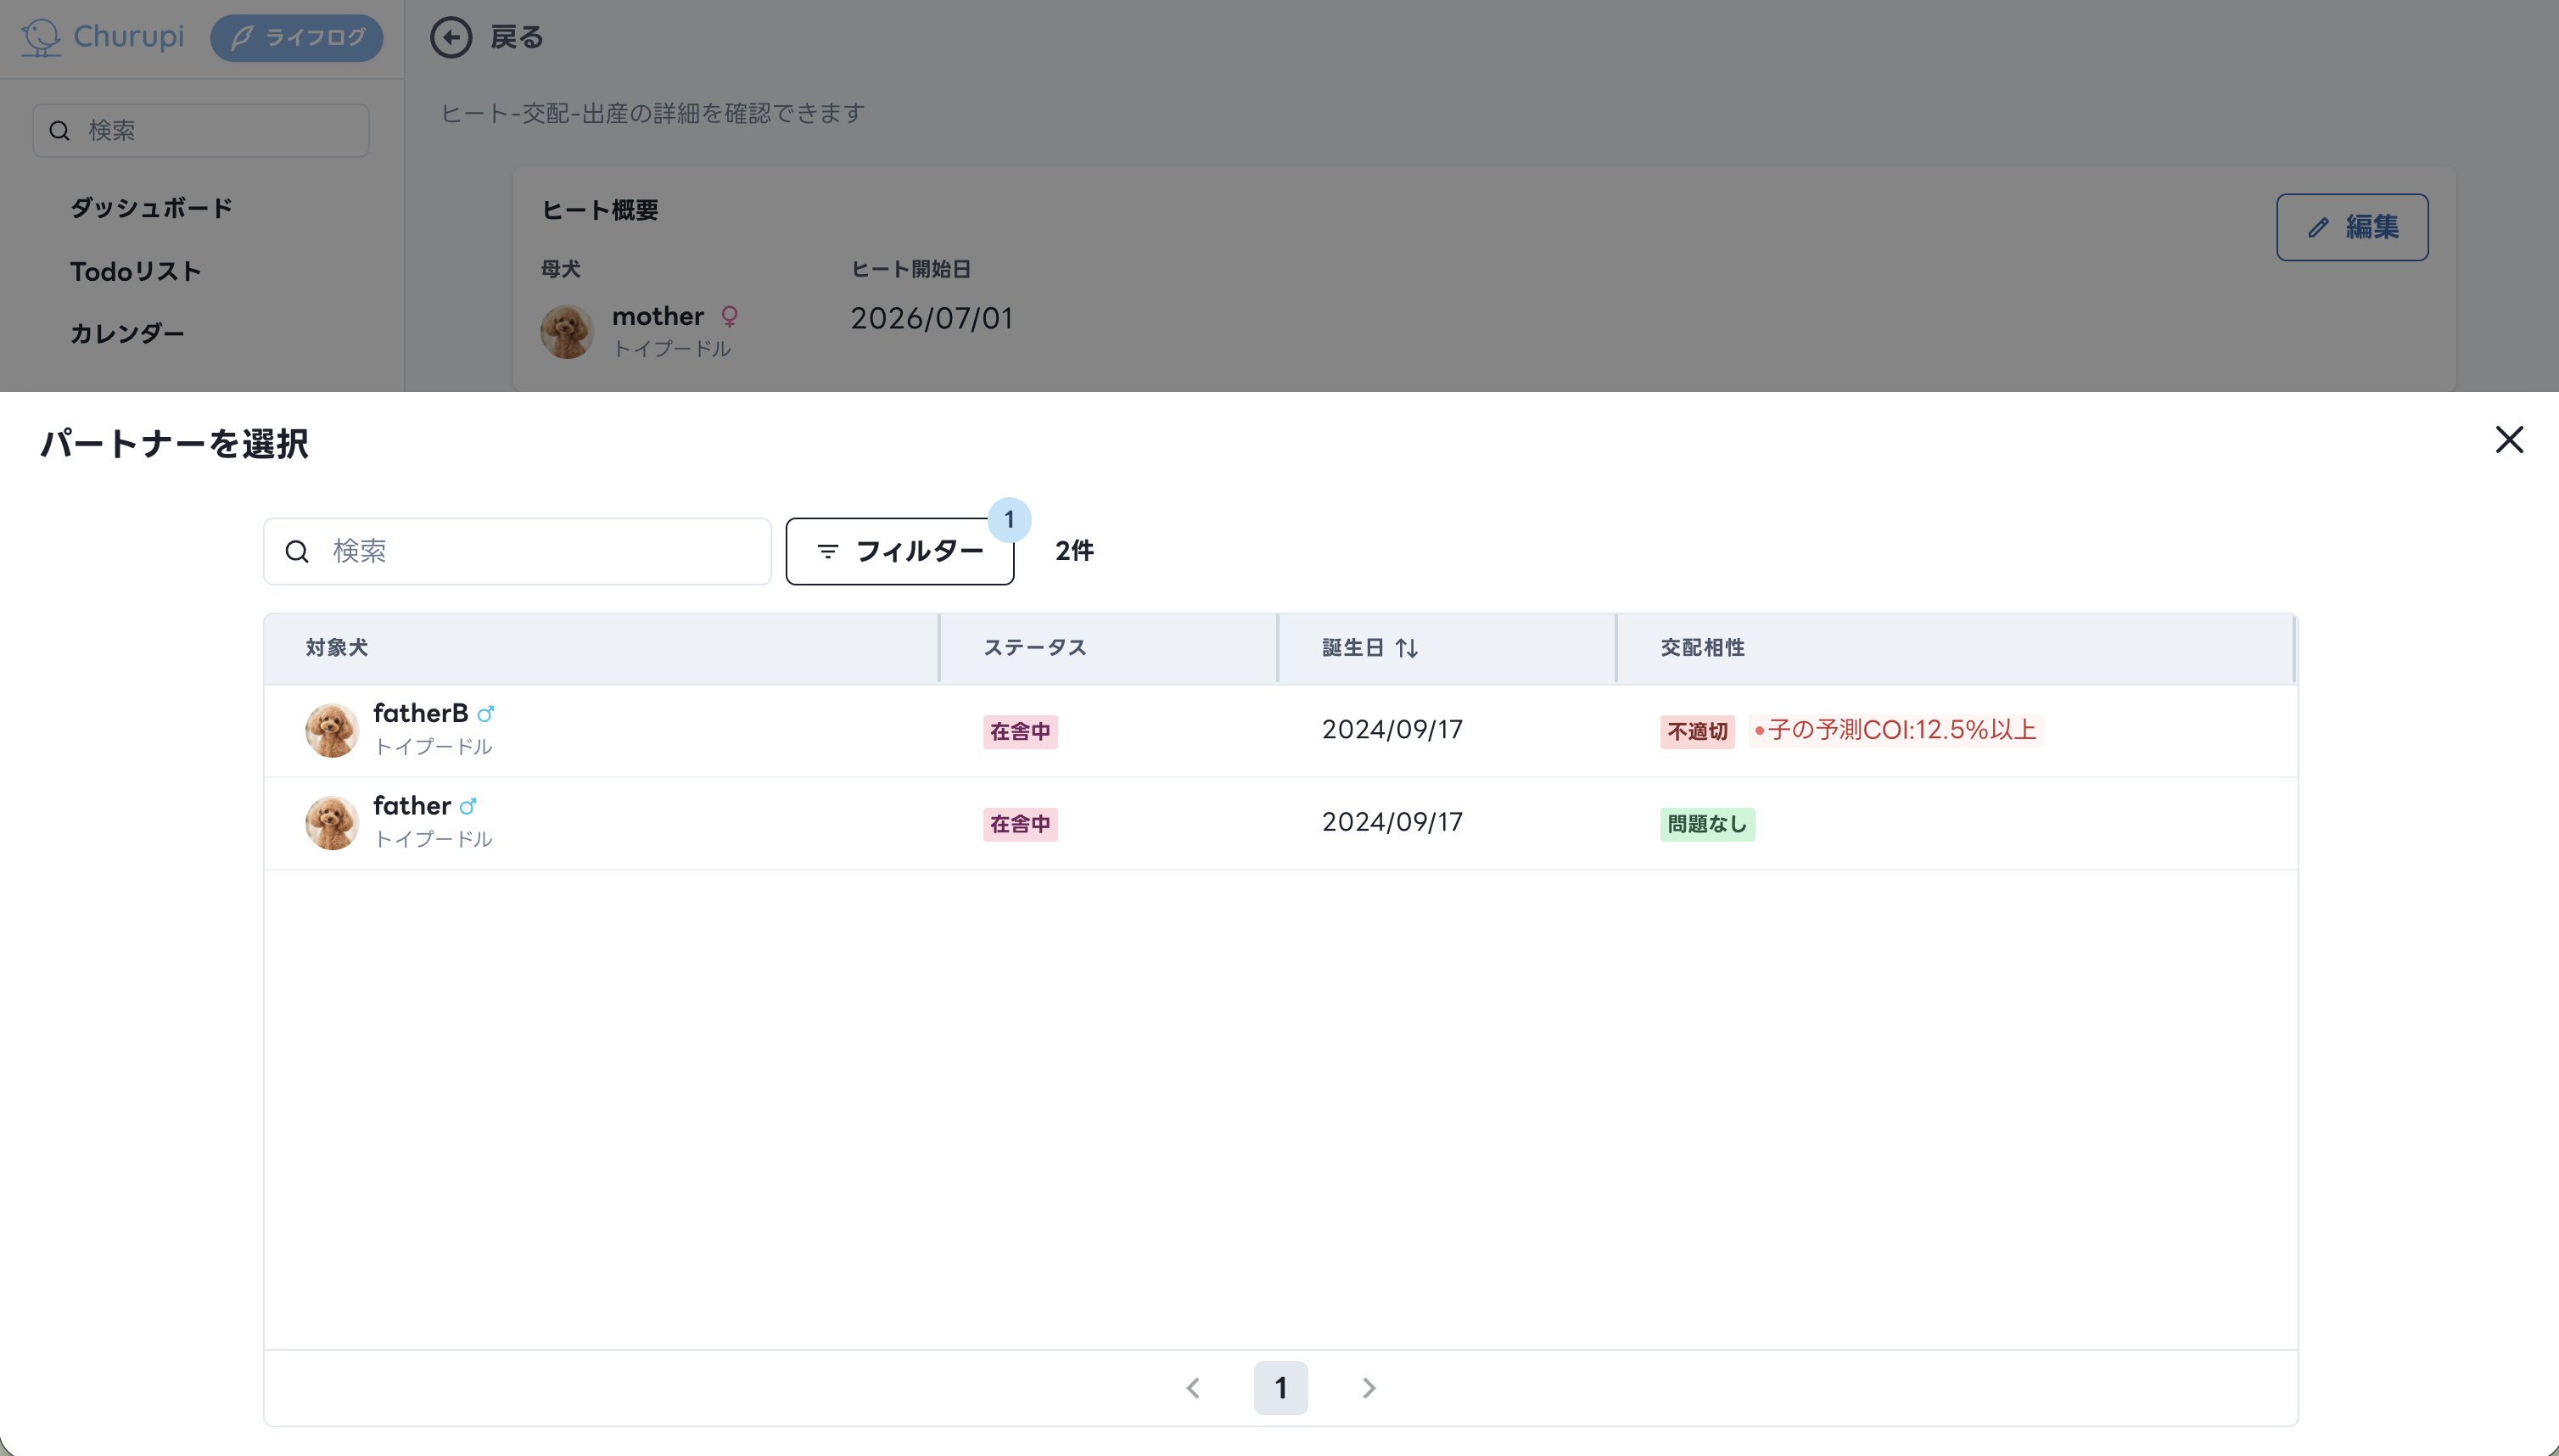Click the ライフログ badge
Screen dimensions: 2559x1456
point(297,38)
